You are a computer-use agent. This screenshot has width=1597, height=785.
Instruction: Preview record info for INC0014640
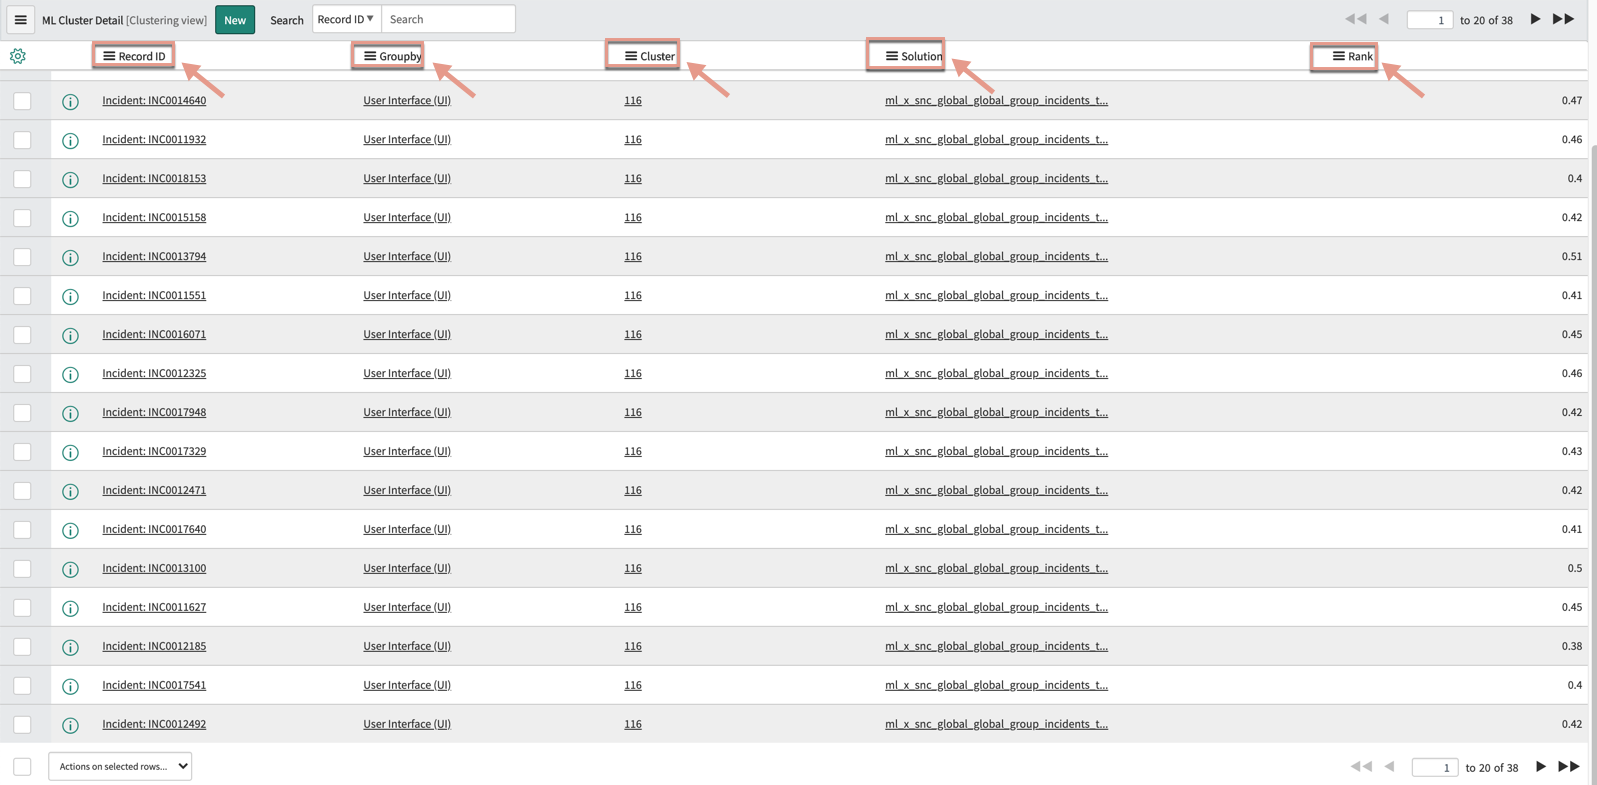click(x=70, y=101)
